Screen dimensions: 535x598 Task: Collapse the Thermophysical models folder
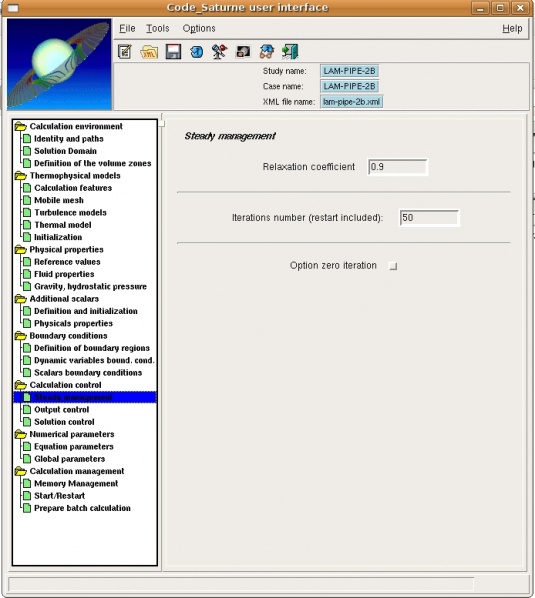(x=21, y=175)
